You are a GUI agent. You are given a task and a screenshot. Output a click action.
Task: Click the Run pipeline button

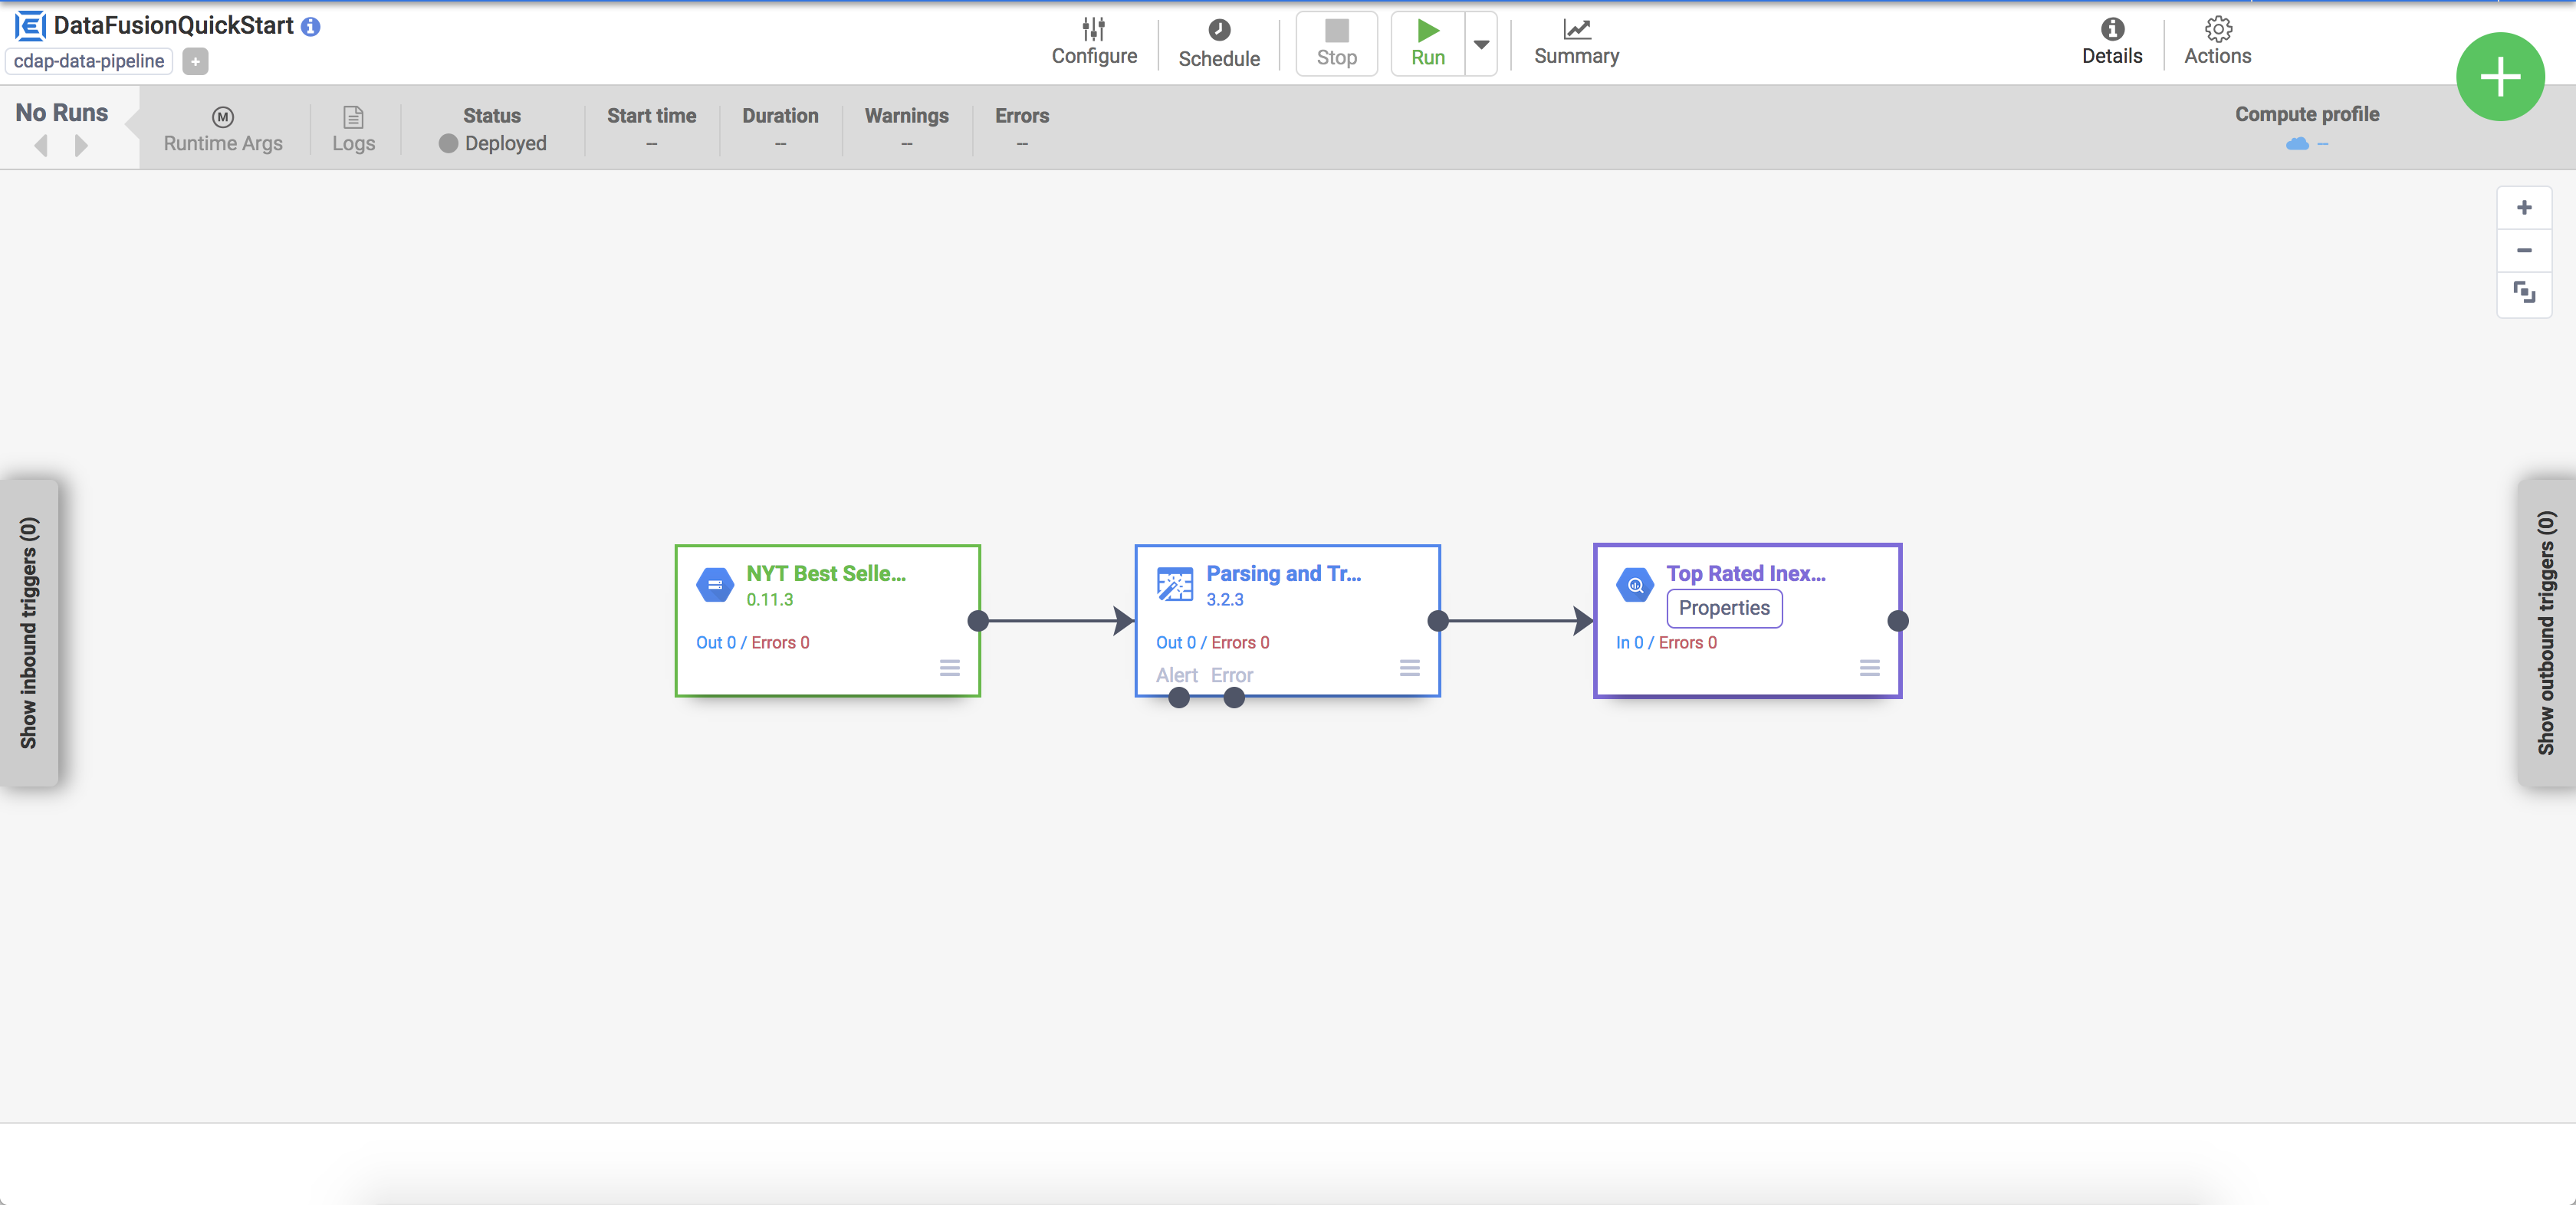(1428, 41)
